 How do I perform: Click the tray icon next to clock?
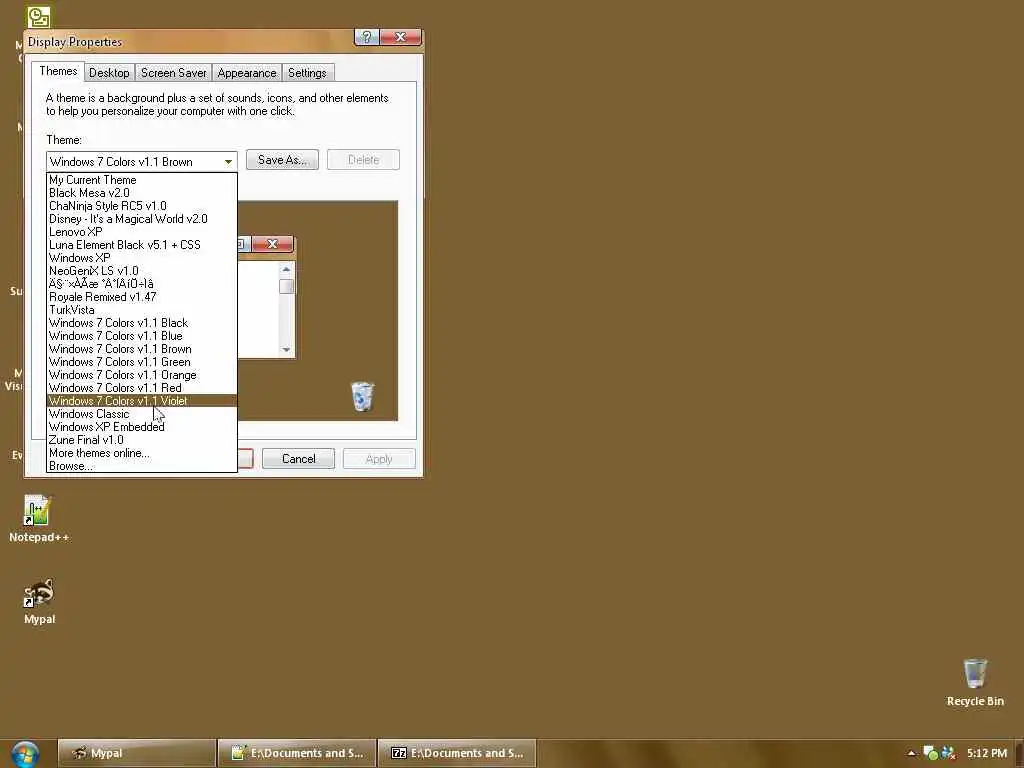[x=948, y=754]
